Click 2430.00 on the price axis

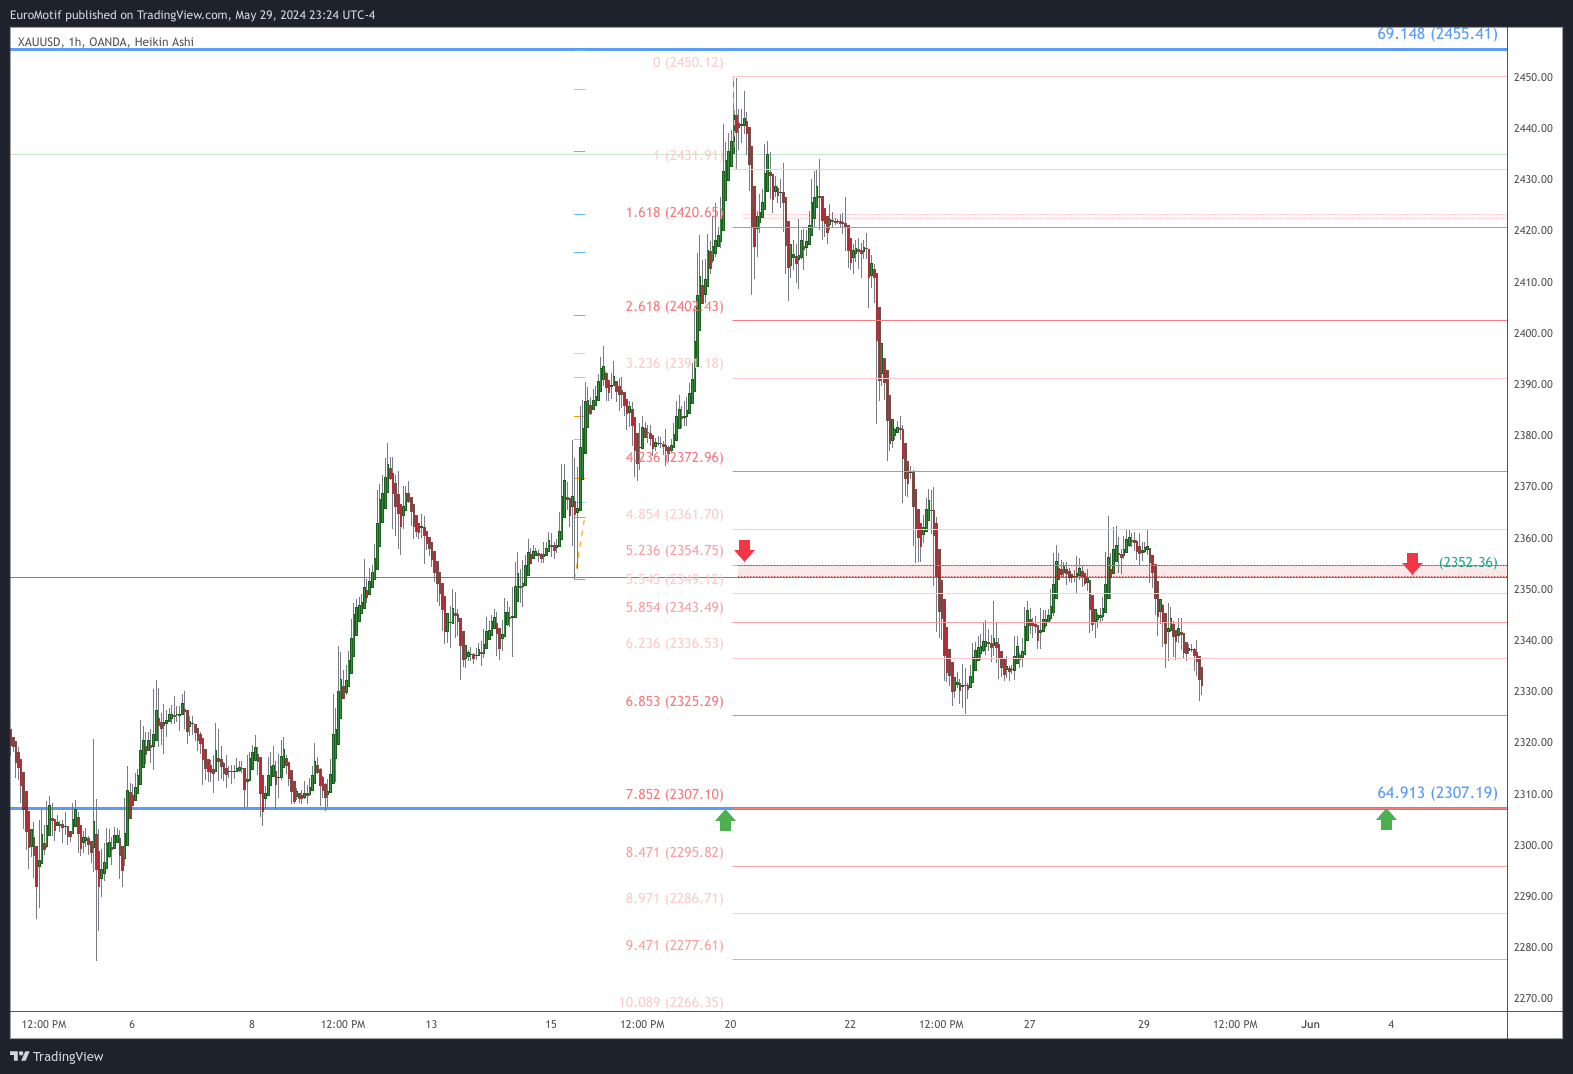click(x=1533, y=179)
